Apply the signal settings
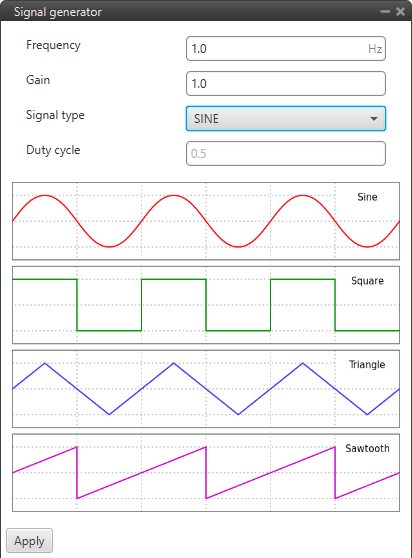The width and height of the screenshot is (412, 558). [30, 541]
